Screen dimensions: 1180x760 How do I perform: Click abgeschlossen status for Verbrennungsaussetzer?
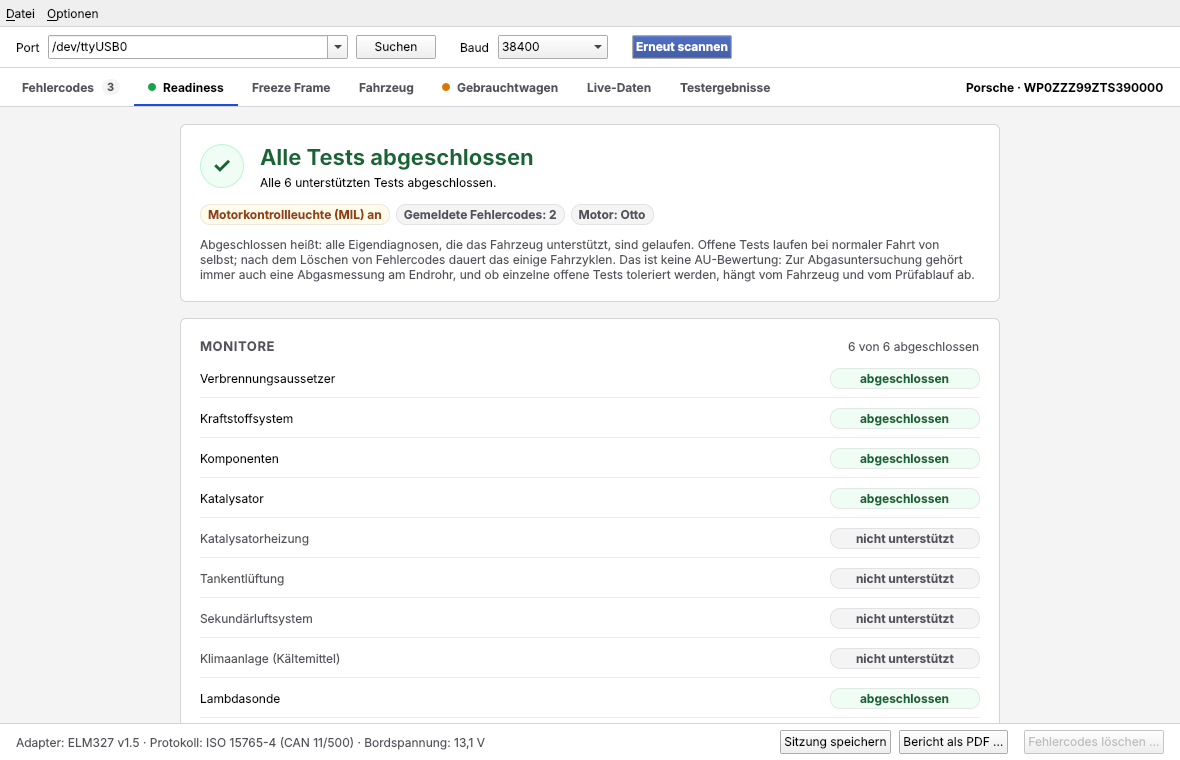905,378
